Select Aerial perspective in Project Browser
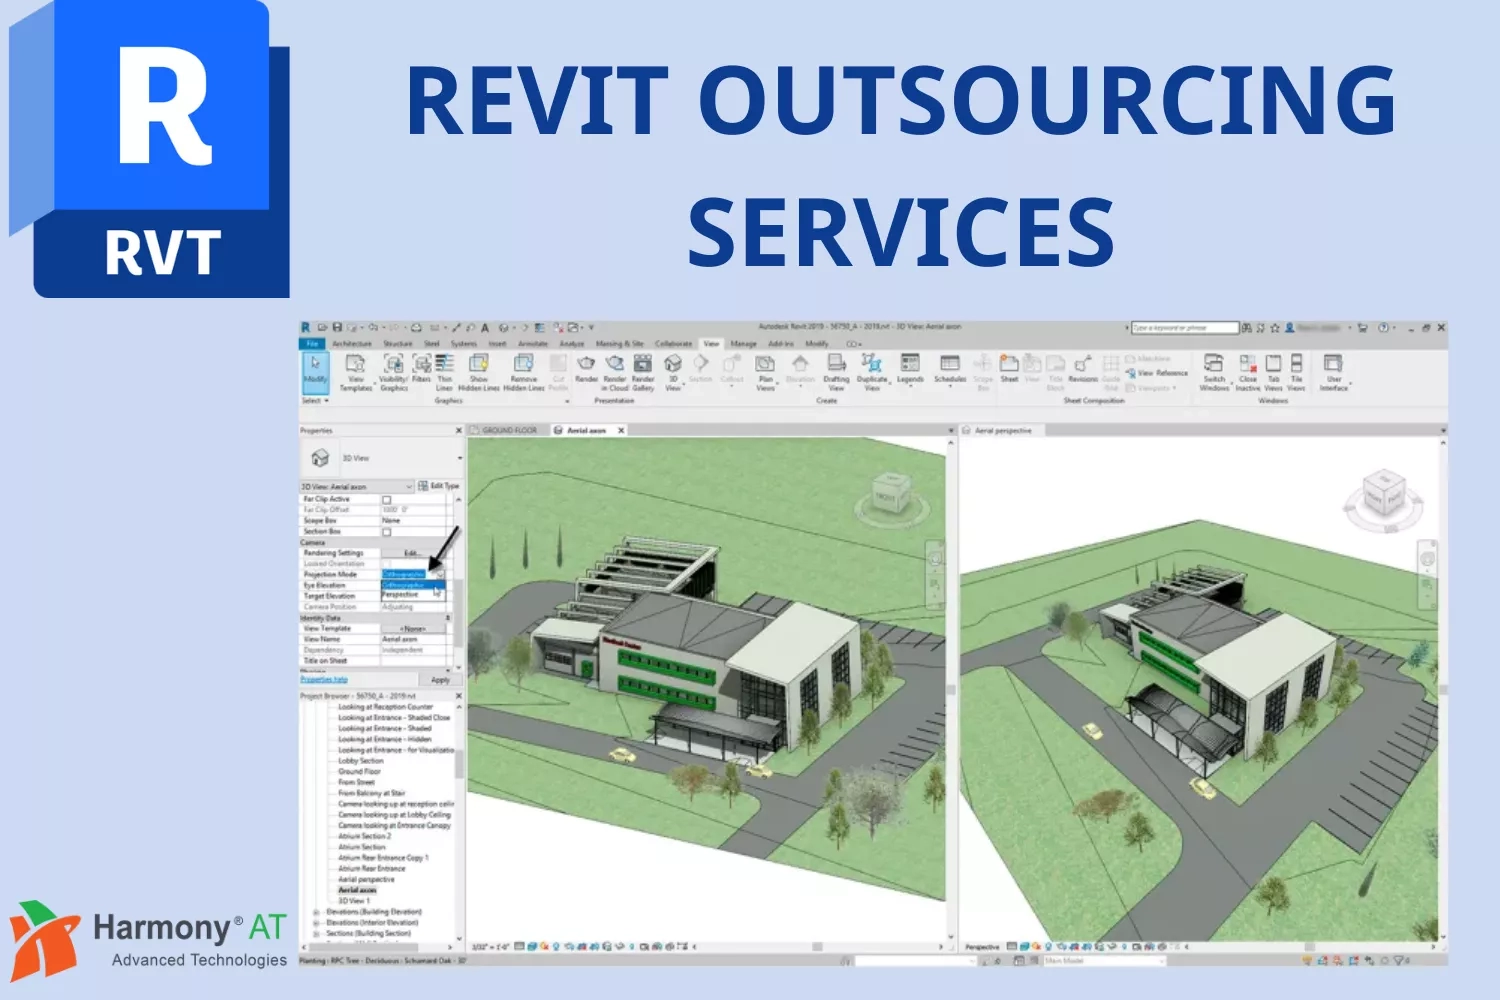The width and height of the screenshot is (1500, 1000). point(366,880)
